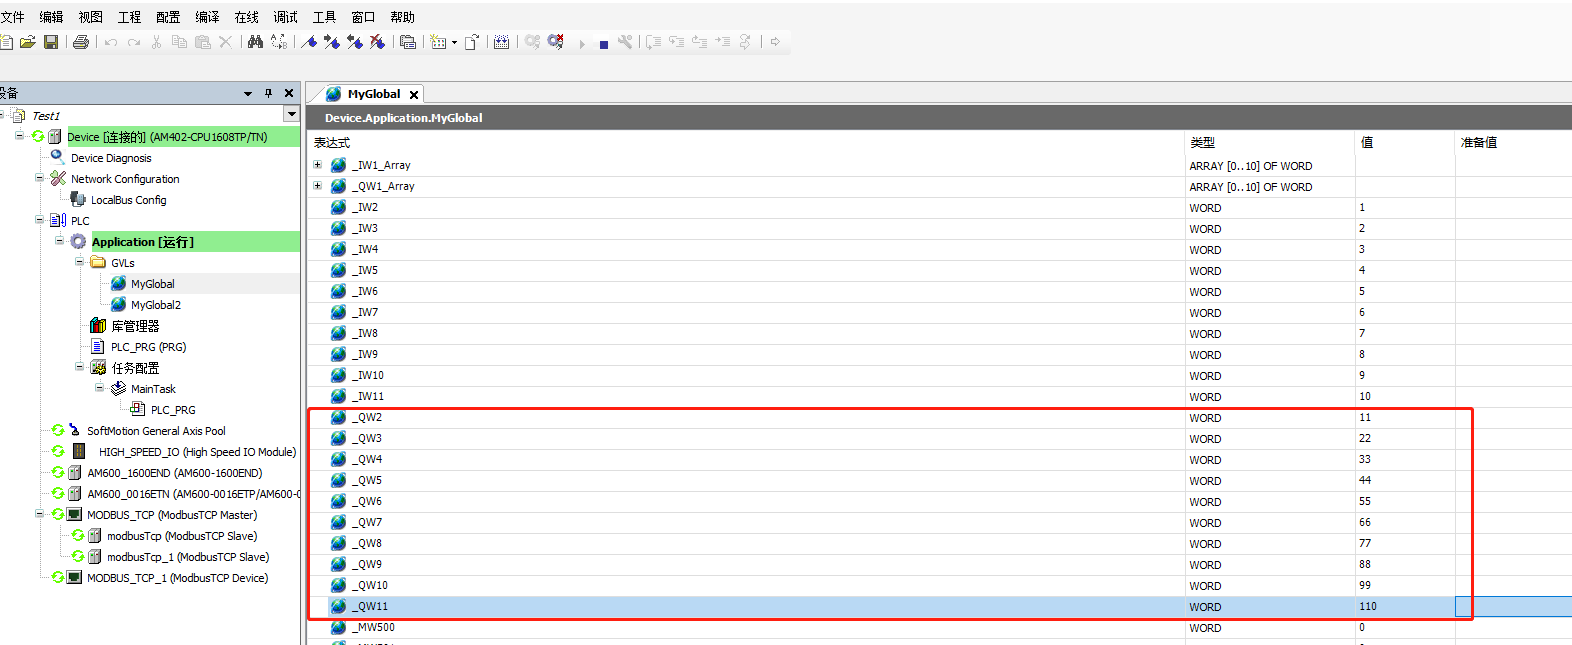Viewport: 1572px width, 645px height.
Task: Select HIGH_SPEED_IO module
Action: coord(197,452)
